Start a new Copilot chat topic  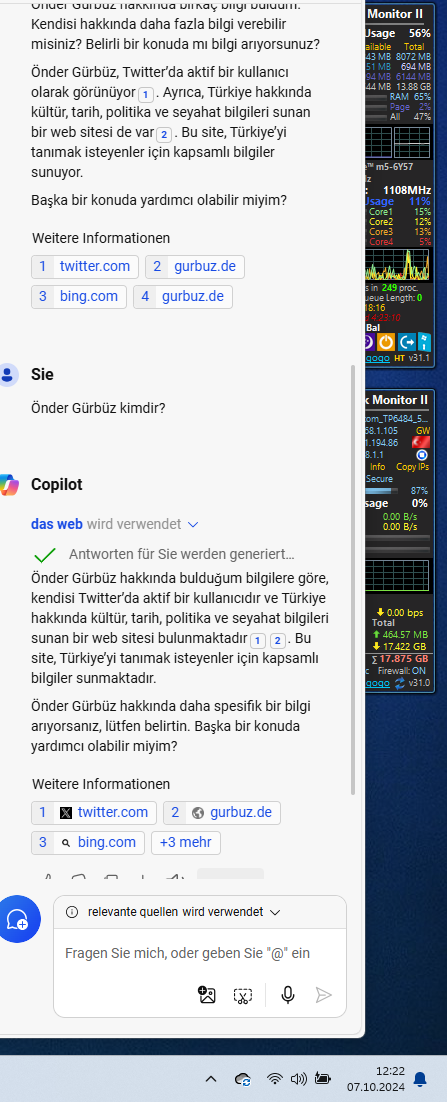tap(16, 918)
